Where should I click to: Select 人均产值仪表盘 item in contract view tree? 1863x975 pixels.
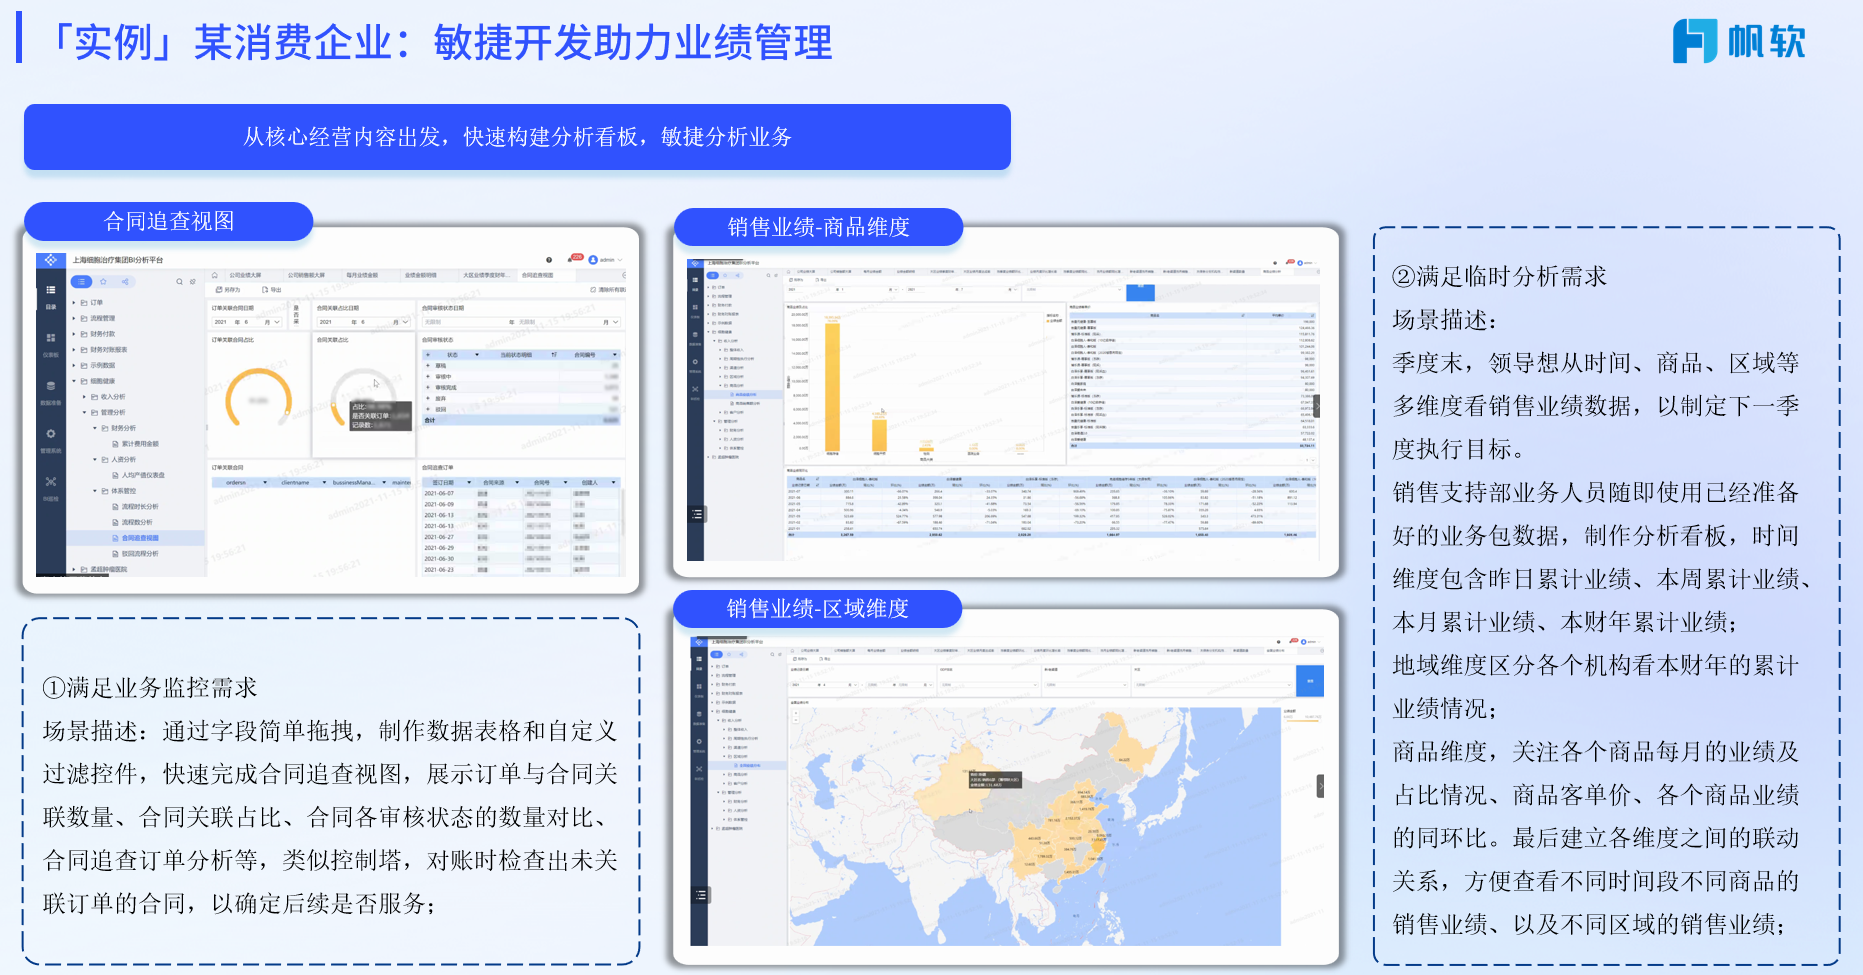tap(143, 475)
